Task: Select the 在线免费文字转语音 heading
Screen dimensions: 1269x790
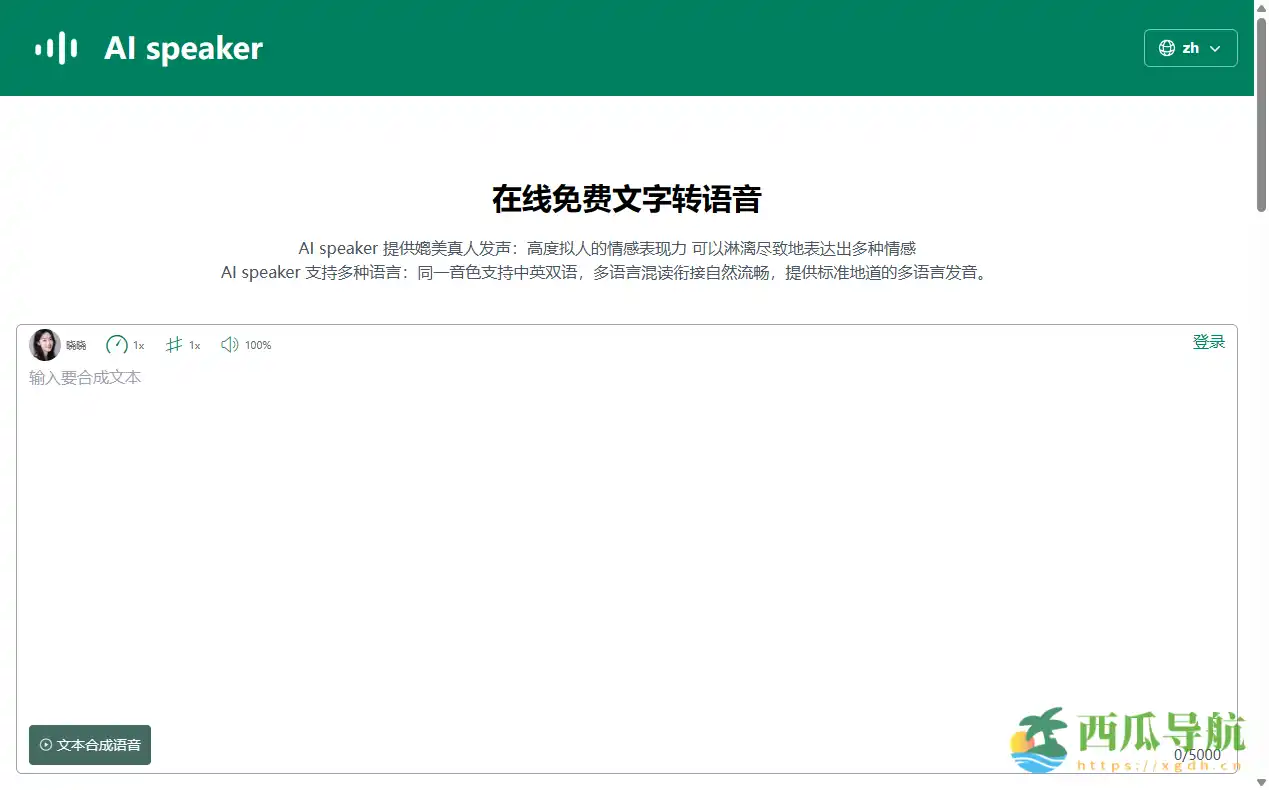Action: pyautogui.click(x=626, y=199)
